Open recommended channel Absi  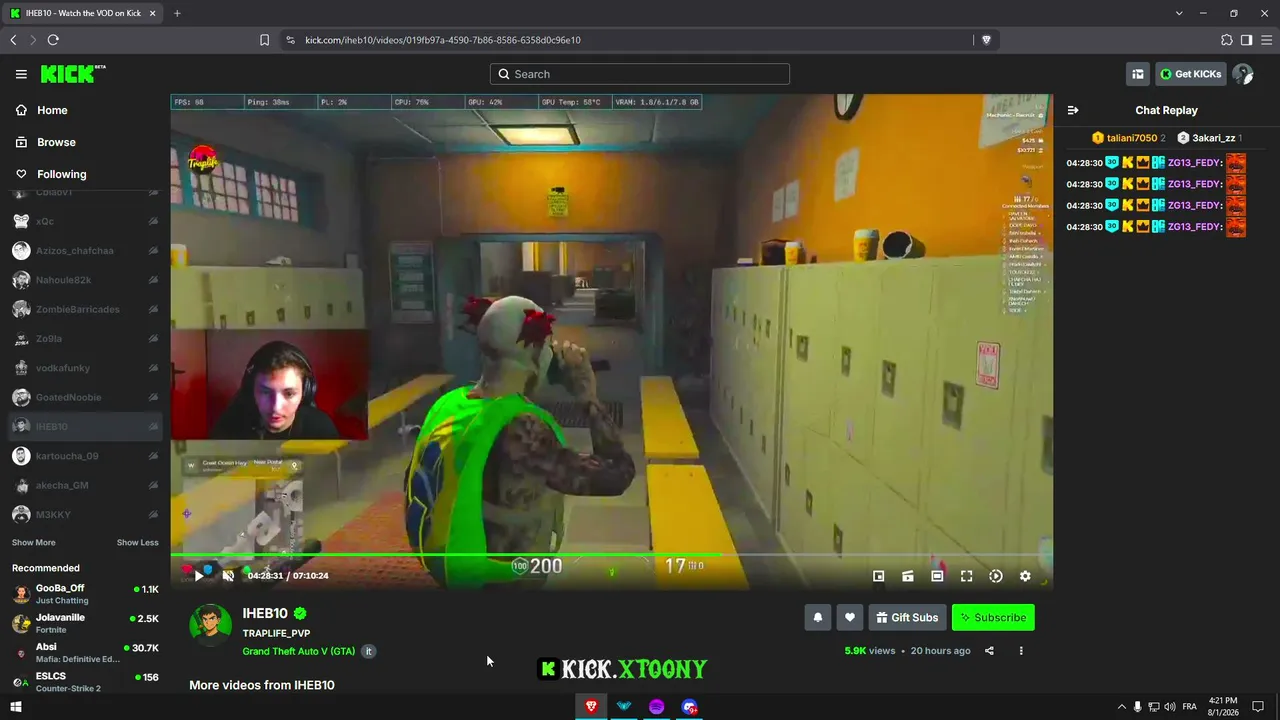[x=85, y=653]
